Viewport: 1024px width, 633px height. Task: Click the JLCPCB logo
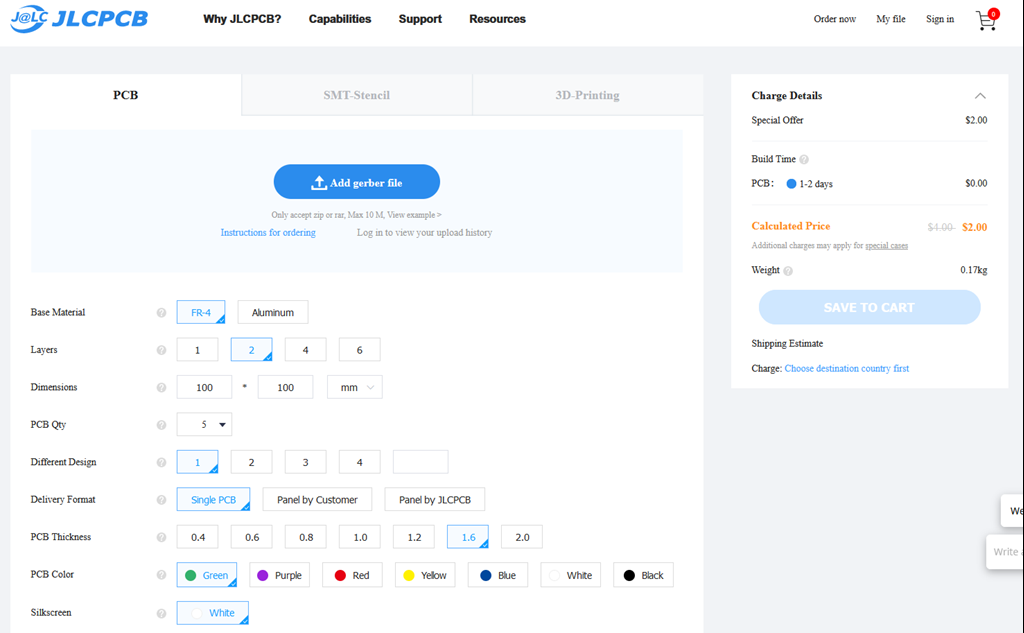click(79, 19)
